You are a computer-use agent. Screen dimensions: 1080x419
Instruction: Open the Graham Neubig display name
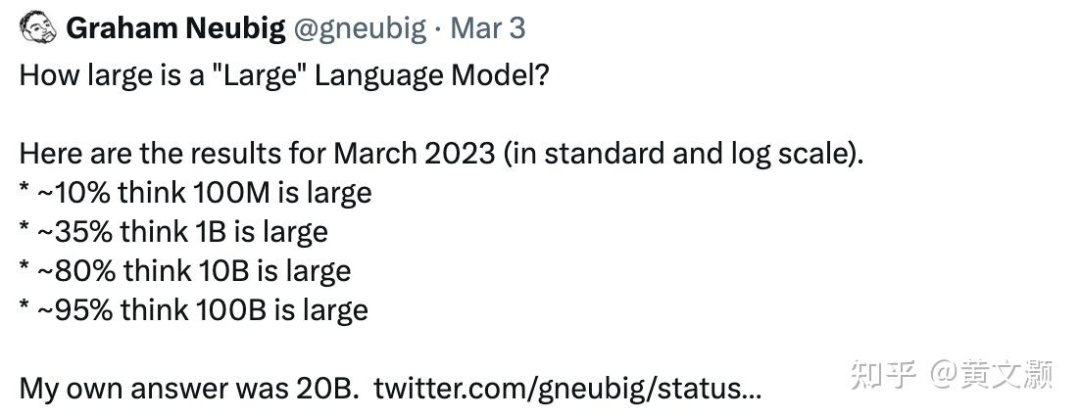176,29
